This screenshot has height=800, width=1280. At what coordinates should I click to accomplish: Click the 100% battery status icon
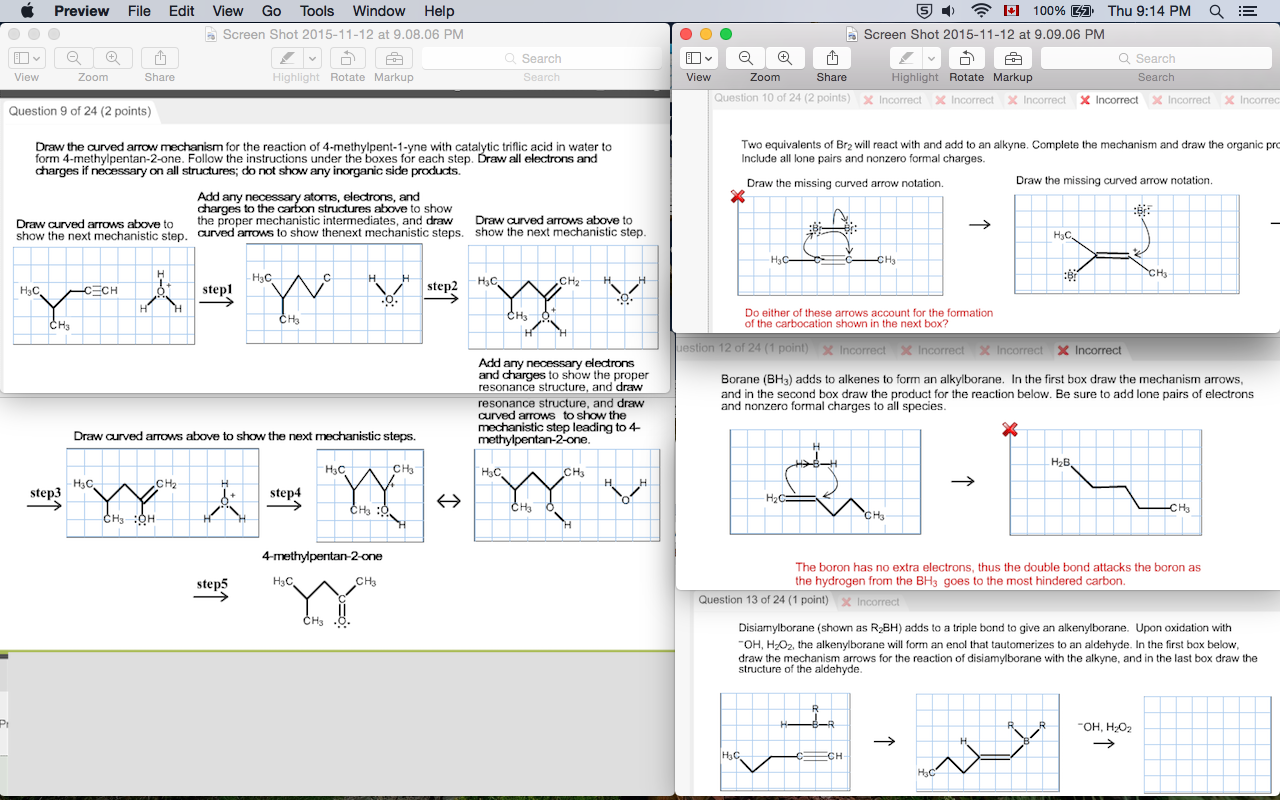click(1063, 11)
